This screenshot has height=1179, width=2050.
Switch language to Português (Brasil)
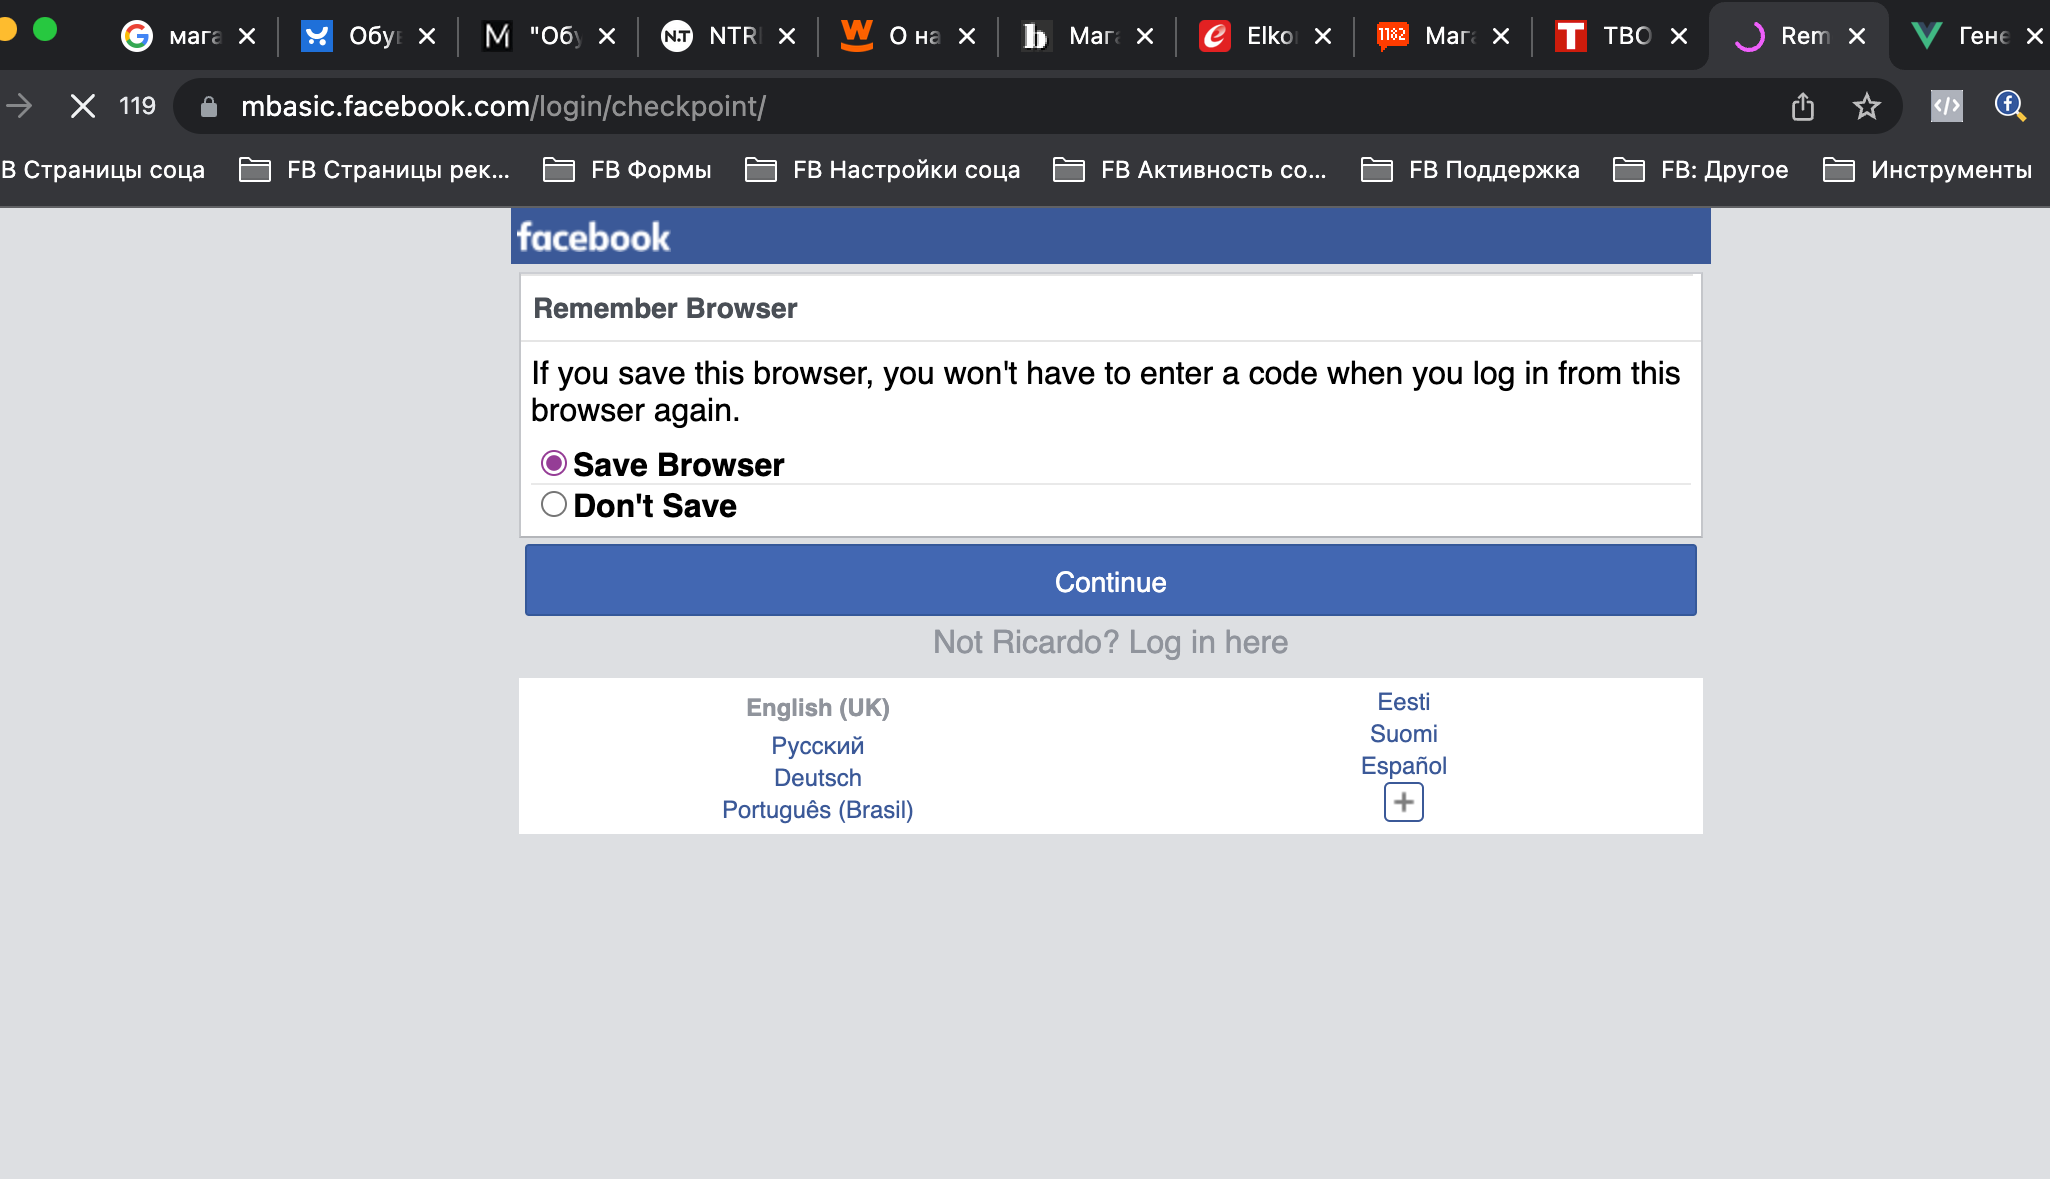[x=817, y=810]
